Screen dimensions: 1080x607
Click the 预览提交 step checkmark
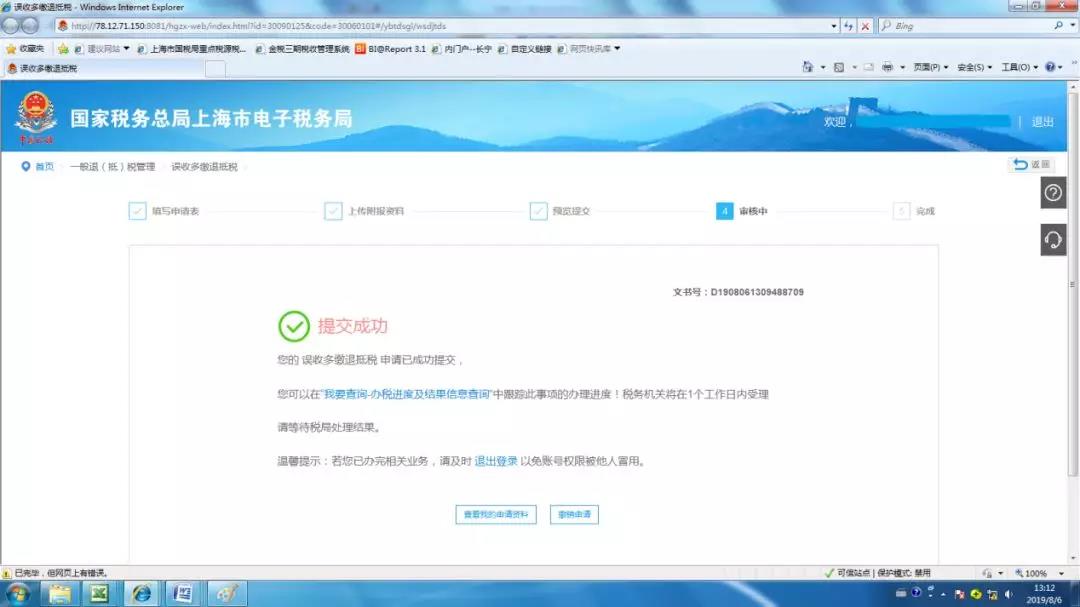click(x=538, y=211)
